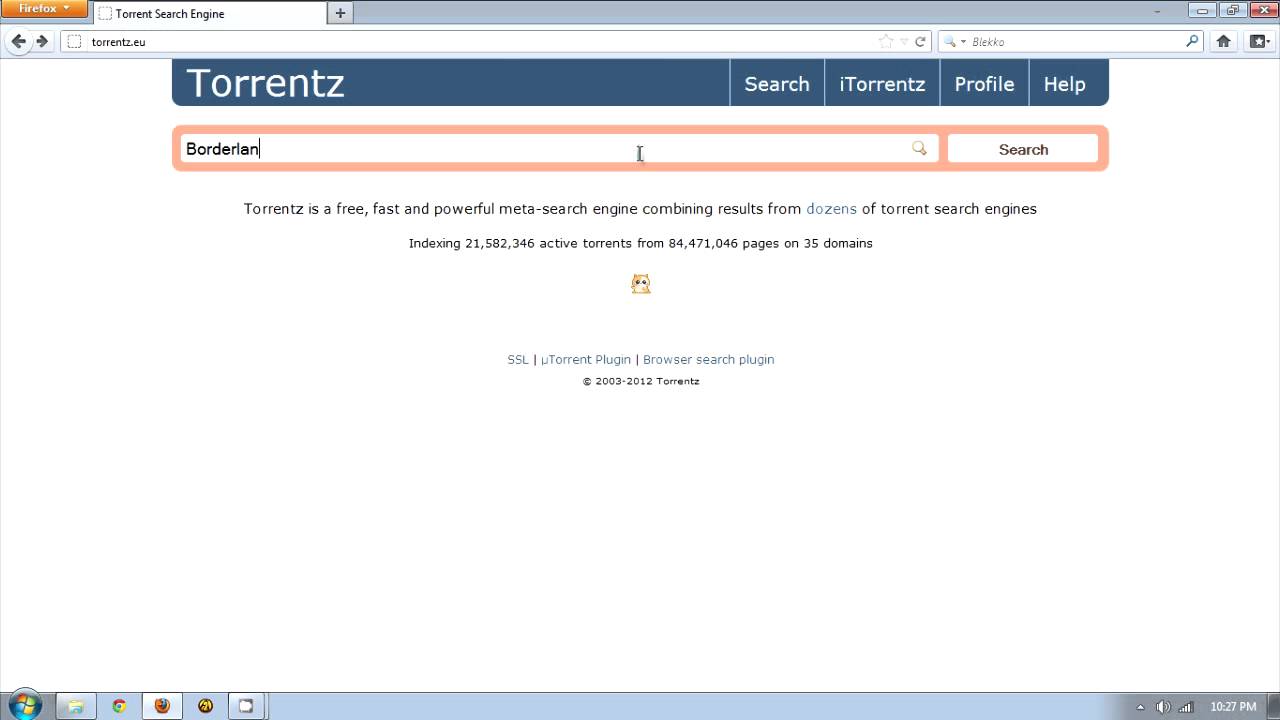The height and width of the screenshot is (720, 1280).
Task: Open the yellow round app icon on taskbar
Action: tap(205, 706)
